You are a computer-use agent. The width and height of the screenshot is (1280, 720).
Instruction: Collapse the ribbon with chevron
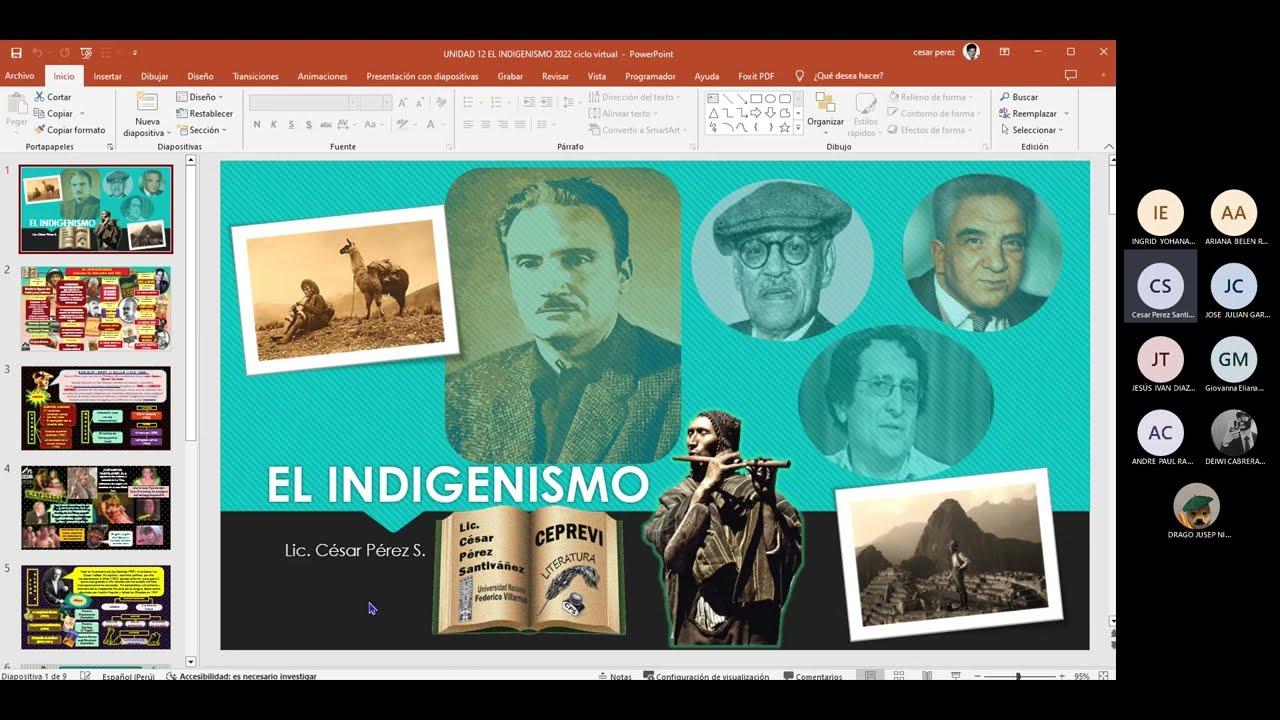point(1108,147)
